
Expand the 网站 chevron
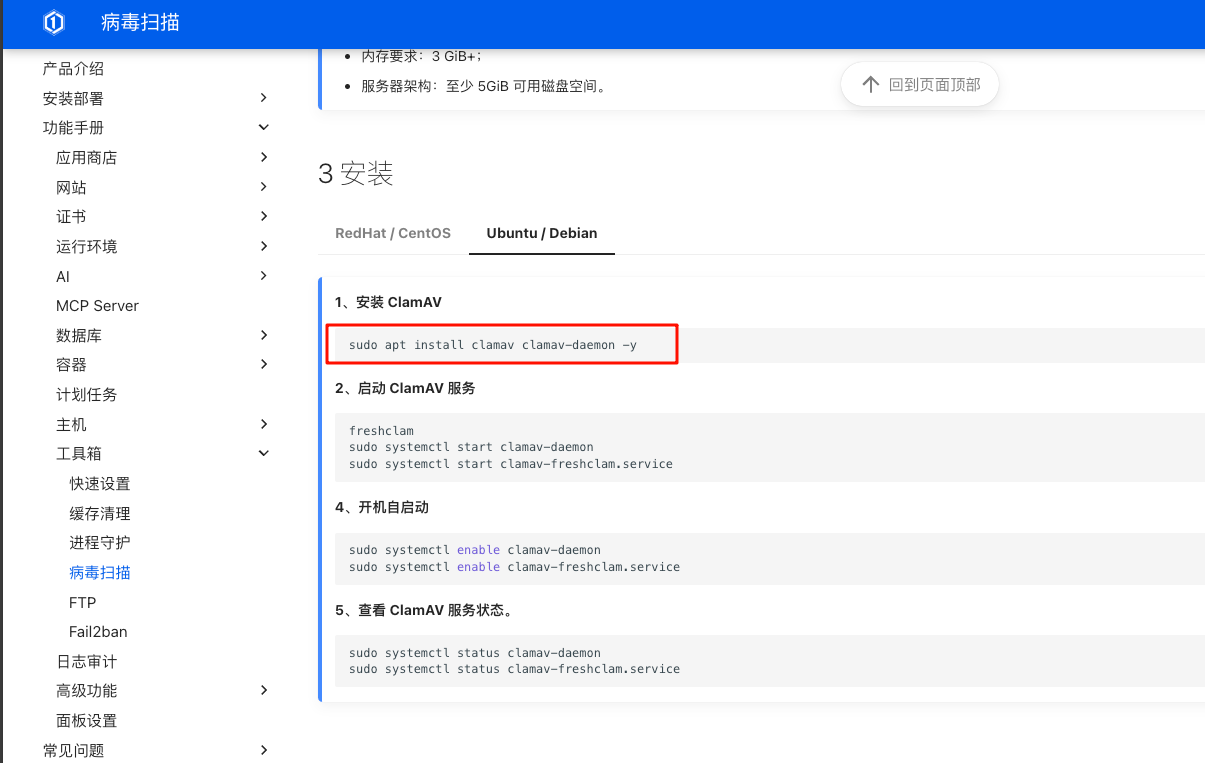263,186
